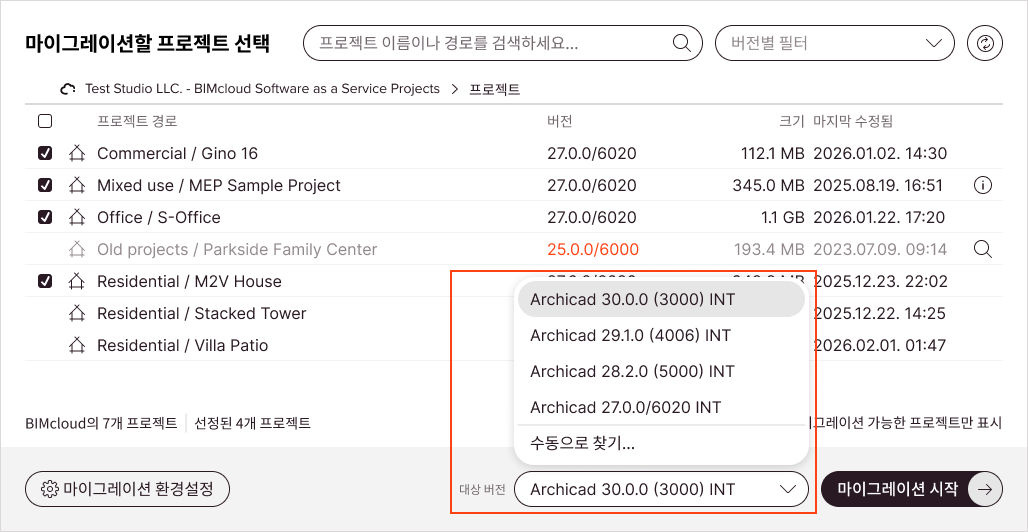Open info icon for MEP Sample Project
1028x532 pixels.
[x=982, y=186]
